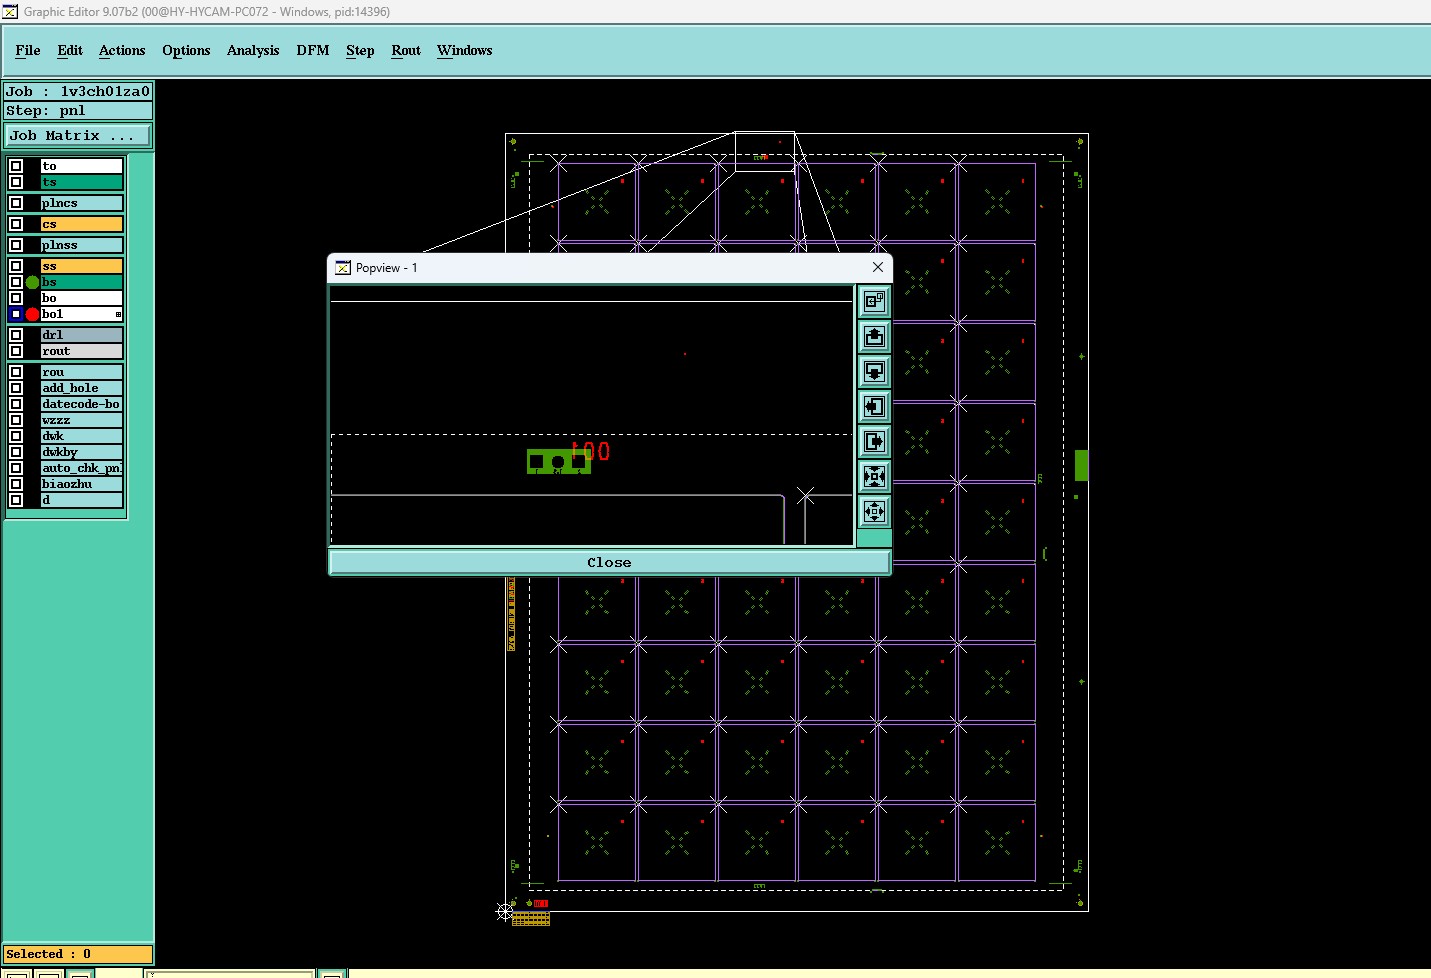Click the Popview zoom-in arrows icon
Image resolution: width=1431 pixels, height=978 pixels.
[874, 476]
